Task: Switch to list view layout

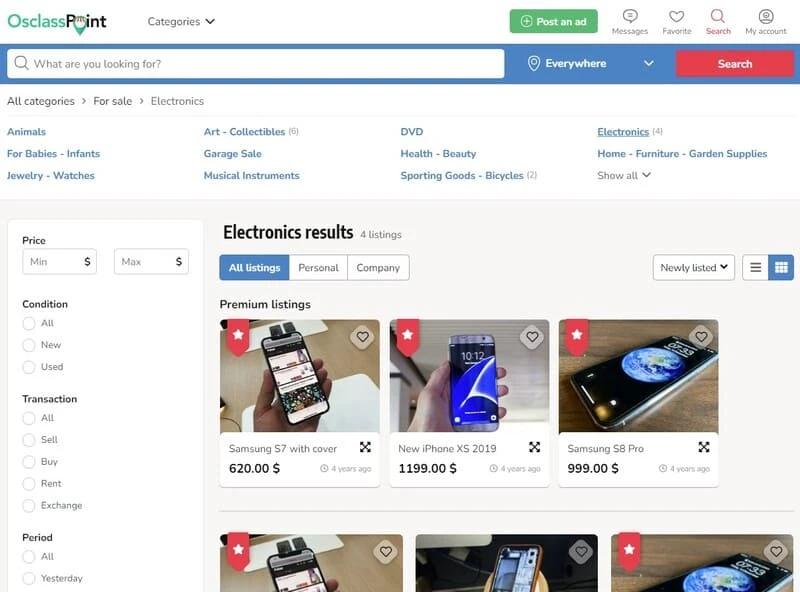Action: click(756, 267)
